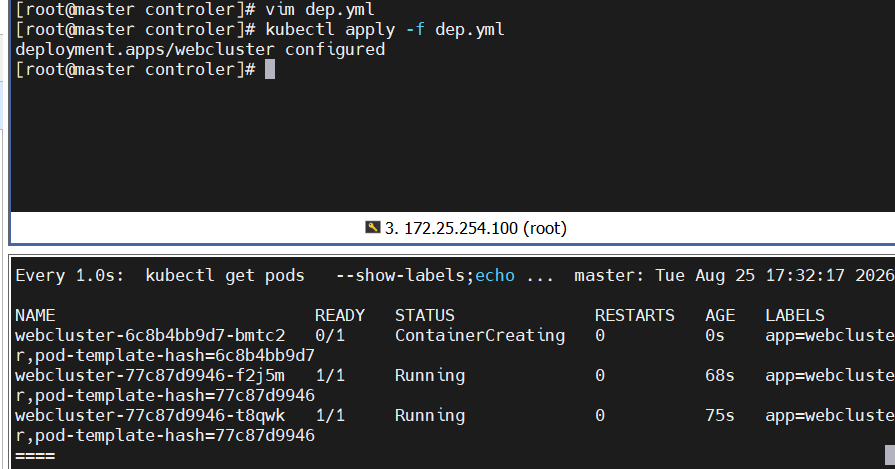This screenshot has height=469, width=895.
Task: Click the 'kubectl apply -f dep.yml' command text
Action: (385, 30)
